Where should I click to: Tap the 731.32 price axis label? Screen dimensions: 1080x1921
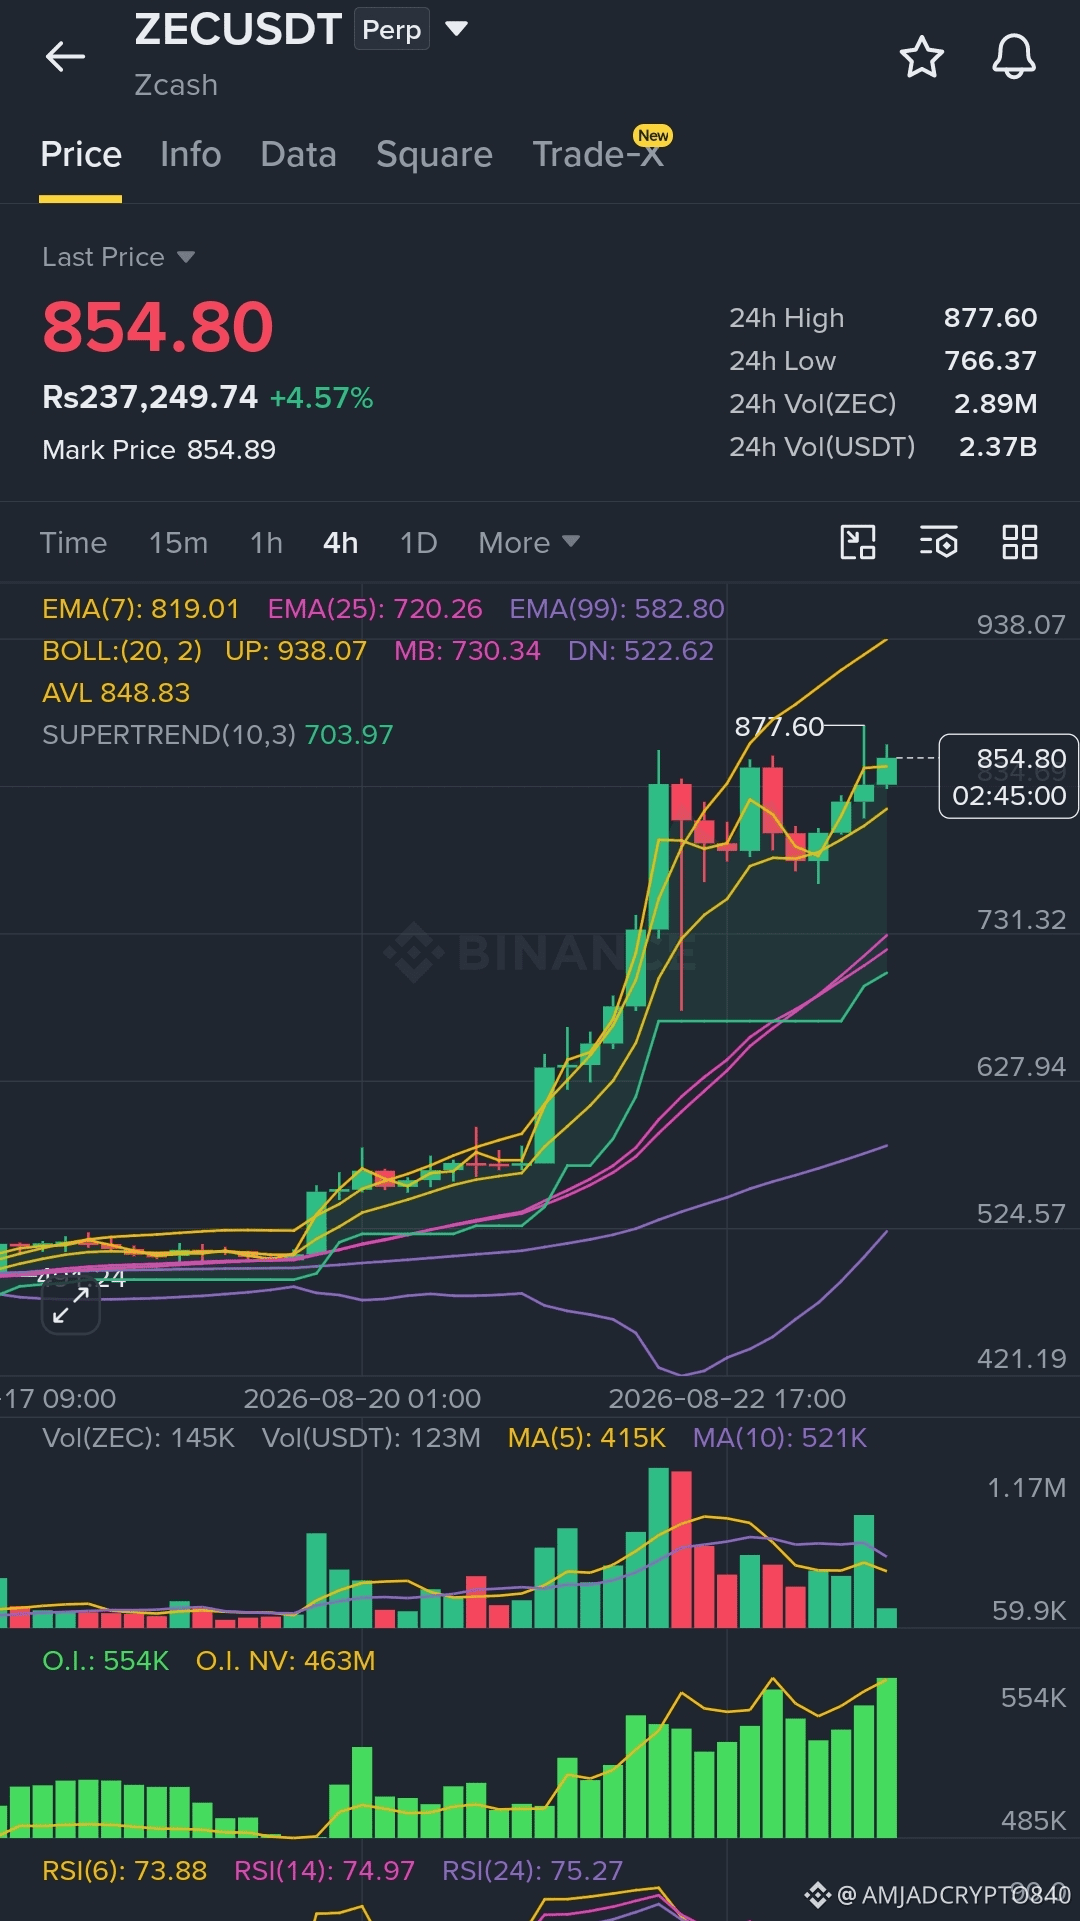click(1021, 919)
